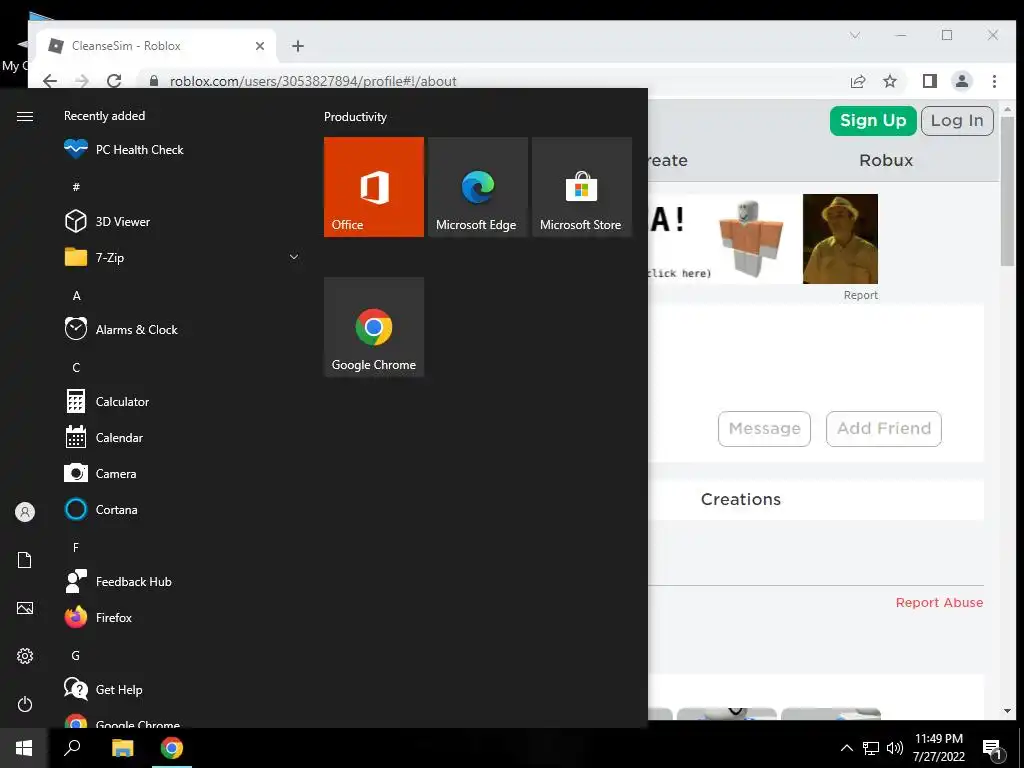Screen dimensions: 1024x768
Task: Open Chrome three-dot menu
Action: pos(994,81)
